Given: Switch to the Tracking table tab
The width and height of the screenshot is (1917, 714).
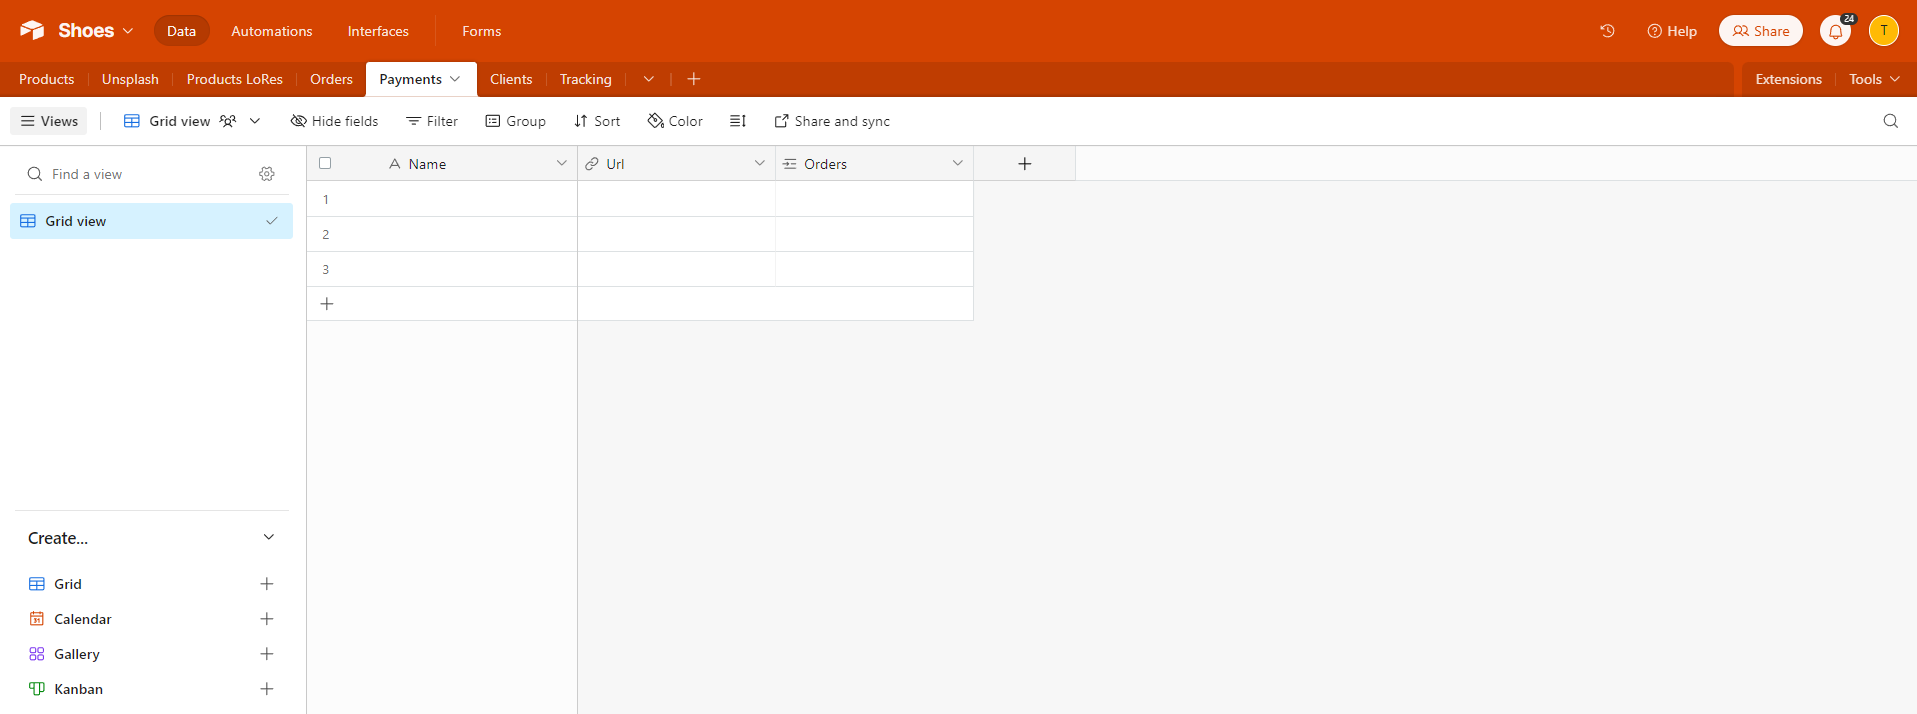Looking at the screenshot, I should (585, 79).
